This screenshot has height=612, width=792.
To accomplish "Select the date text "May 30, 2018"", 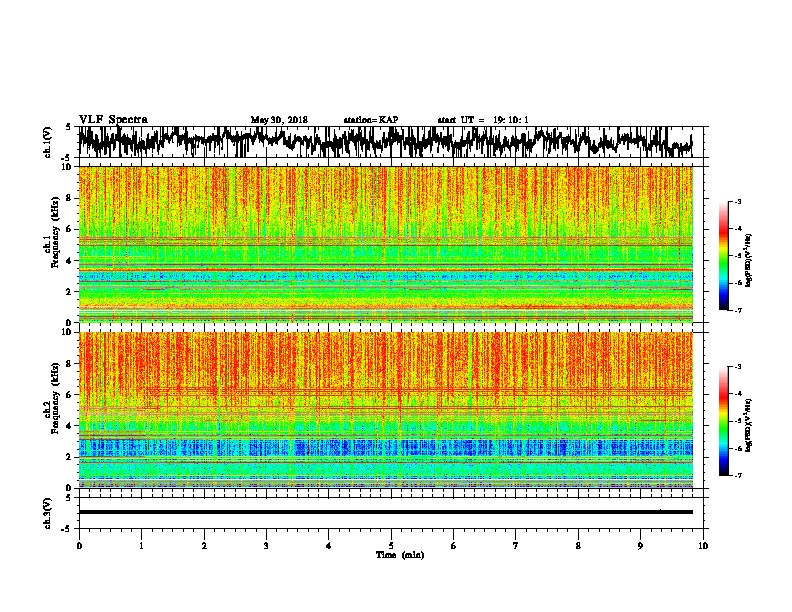I will click(x=279, y=120).
